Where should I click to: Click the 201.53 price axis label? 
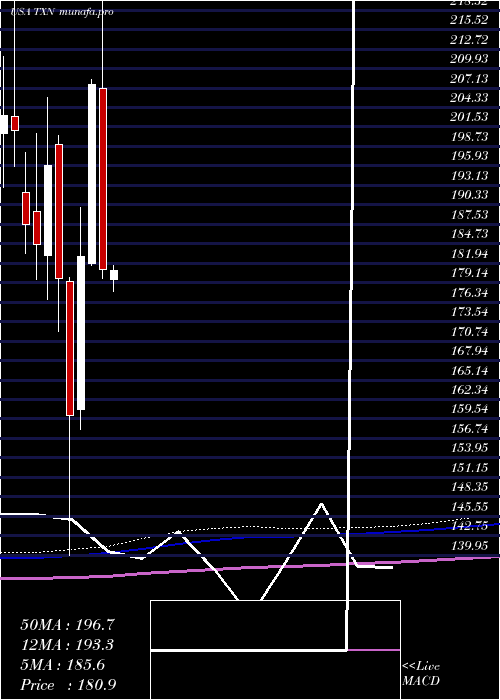469,117
